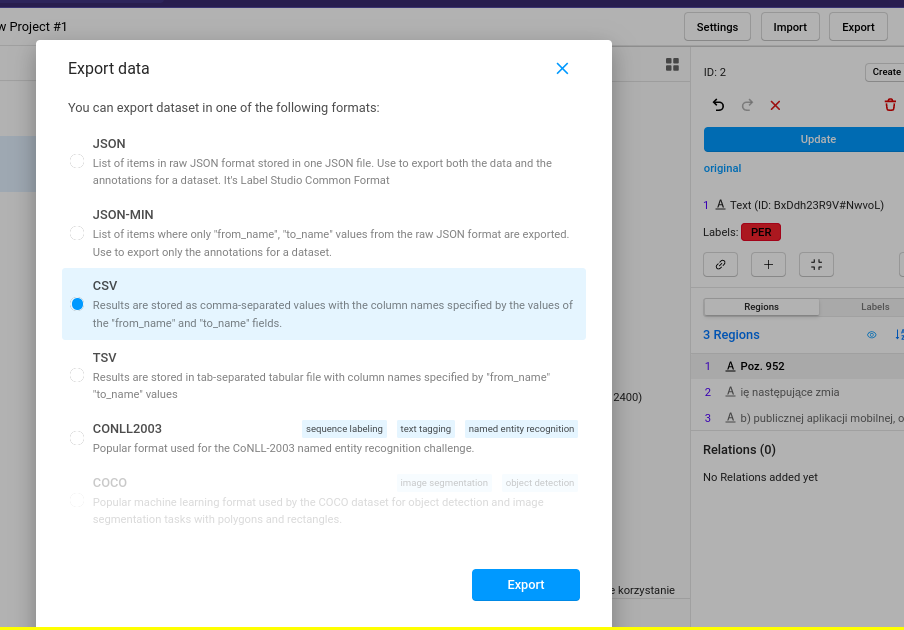Click the grid view icon
The image size is (904, 630).
672,65
